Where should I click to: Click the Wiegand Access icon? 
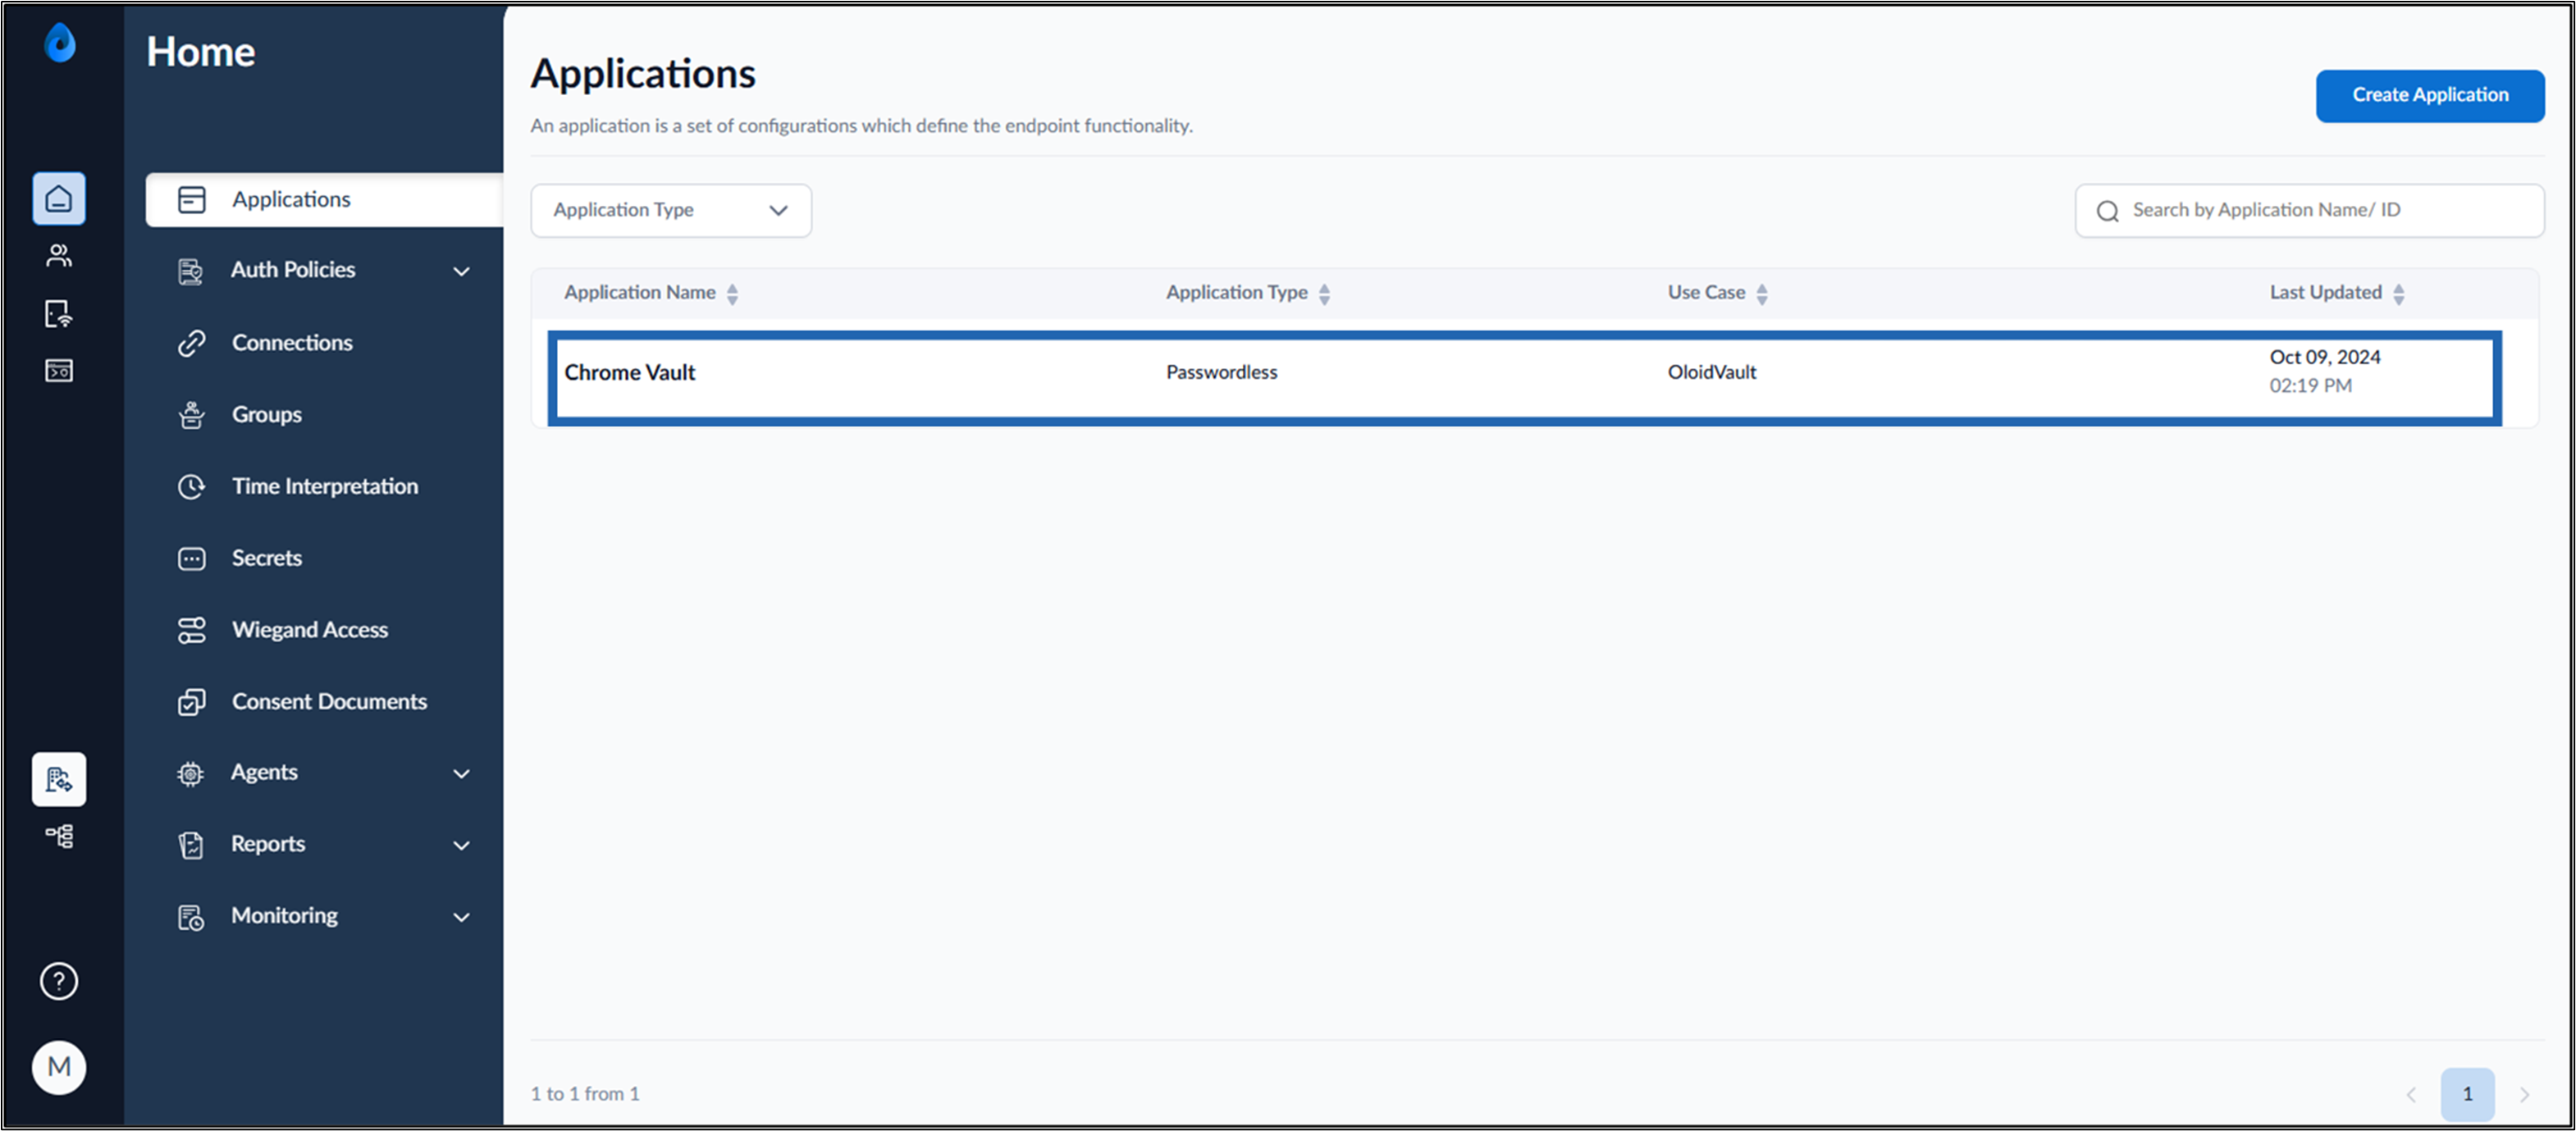(x=191, y=630)
